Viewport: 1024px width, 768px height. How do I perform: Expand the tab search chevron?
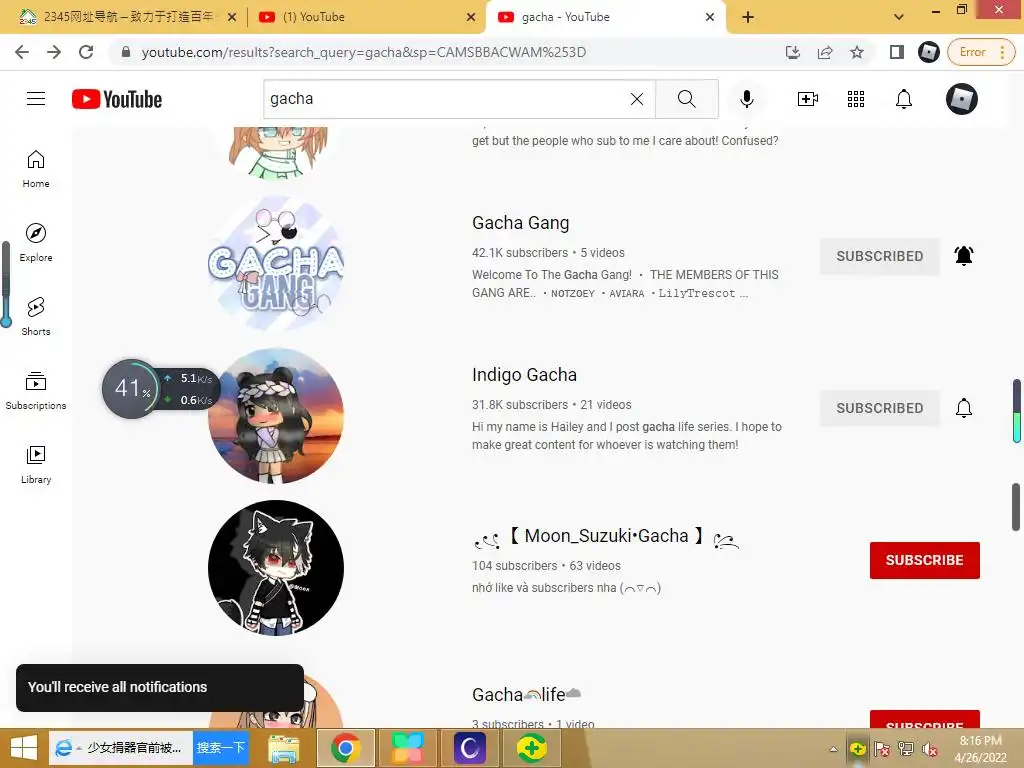[x=899, y=18]
